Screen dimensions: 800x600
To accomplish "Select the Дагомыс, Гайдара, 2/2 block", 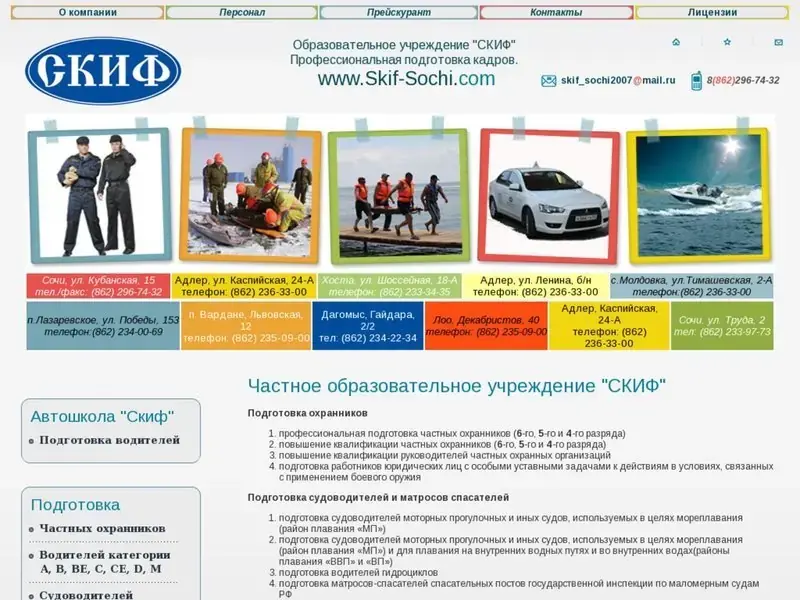I will pos(368,326).
